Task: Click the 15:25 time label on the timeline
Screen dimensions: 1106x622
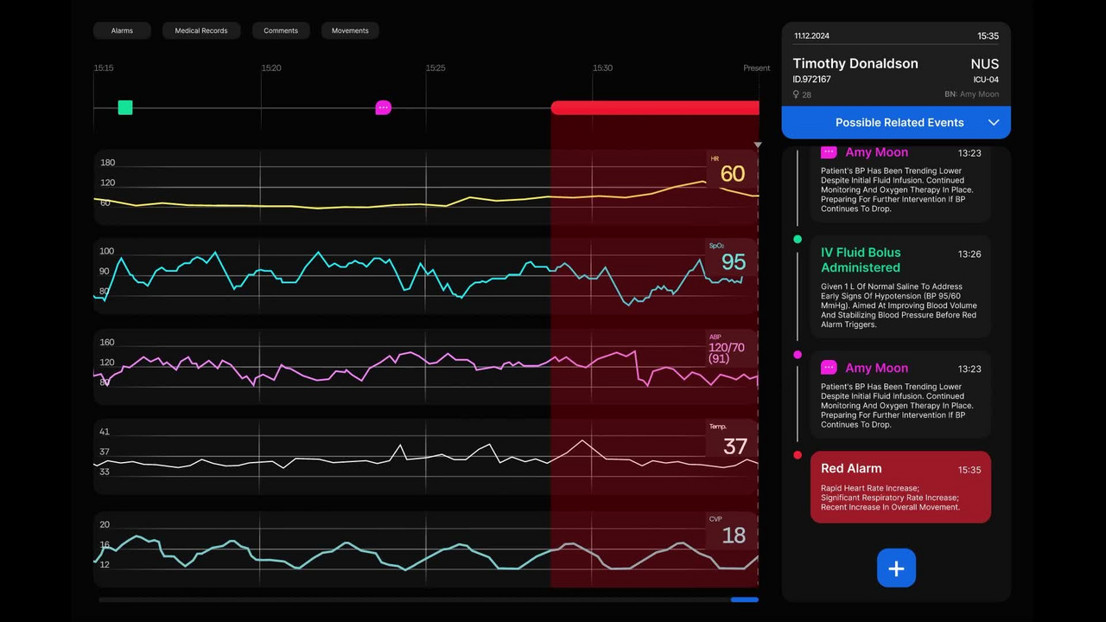Action: [435, 68]
